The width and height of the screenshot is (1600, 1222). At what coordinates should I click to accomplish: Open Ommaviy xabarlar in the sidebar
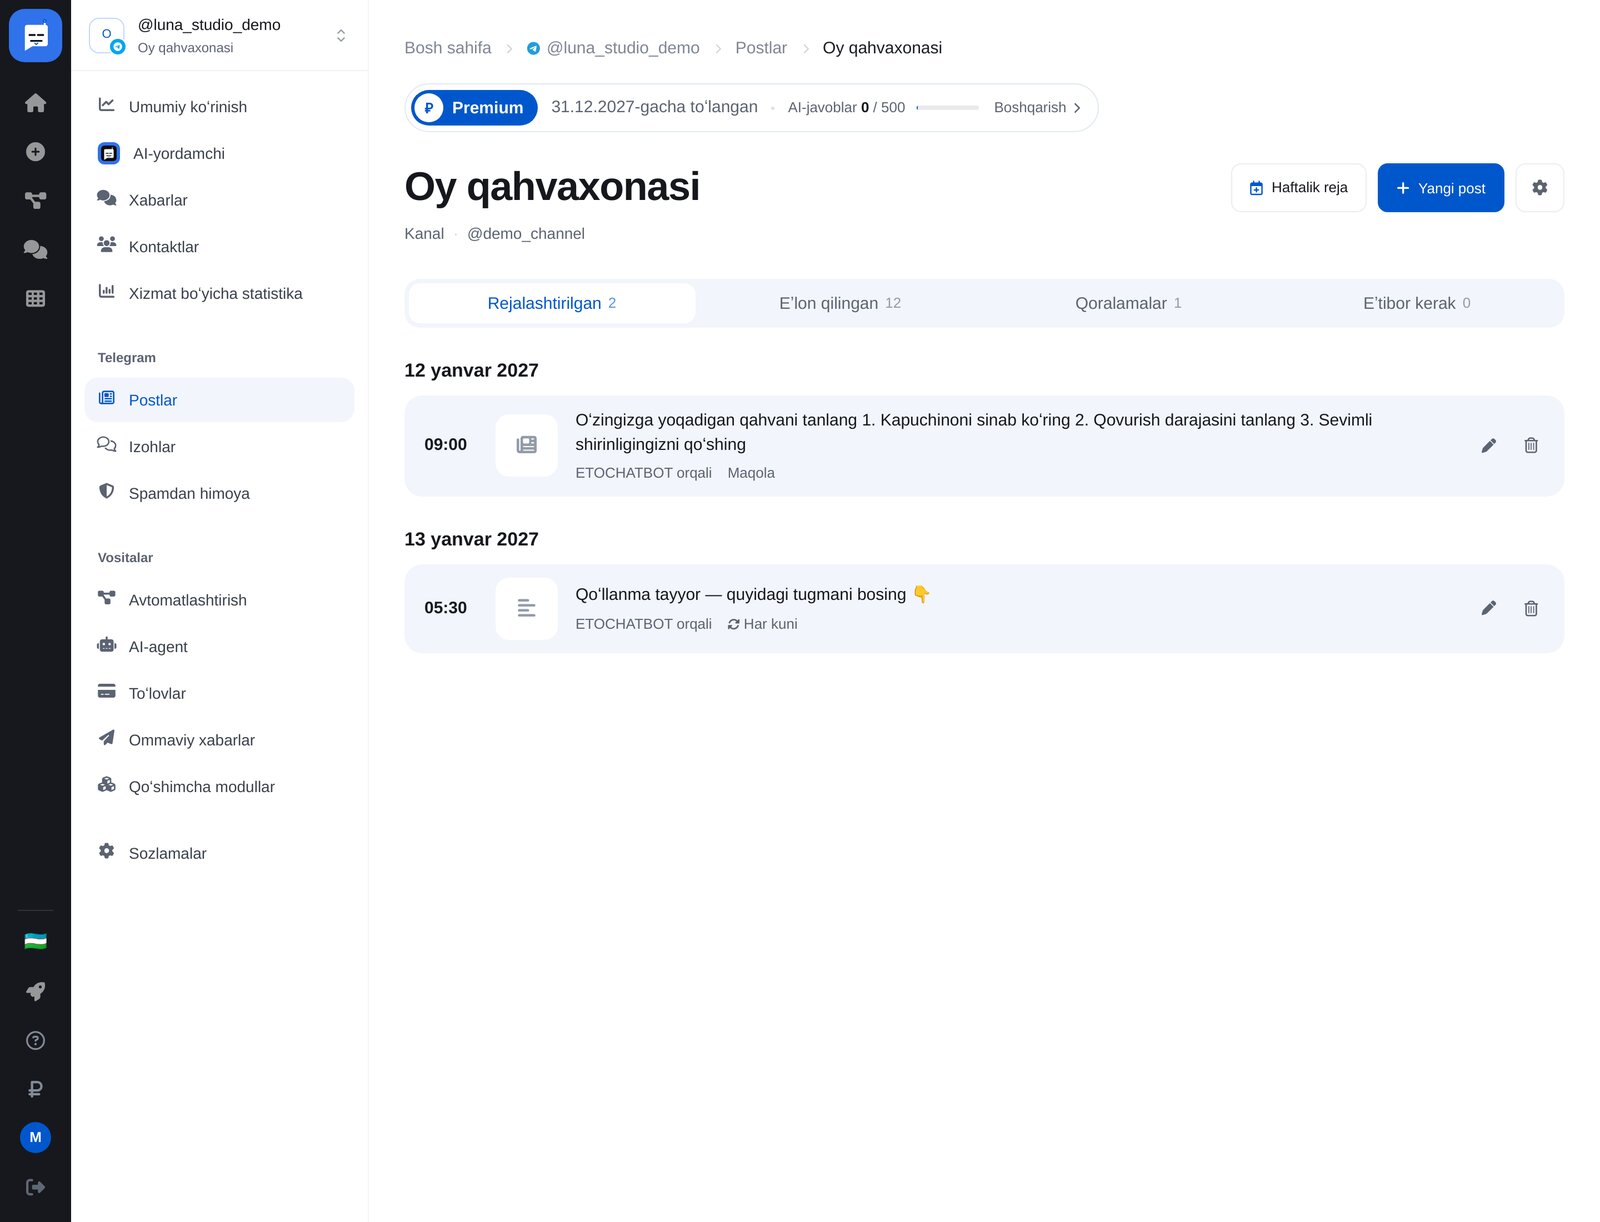(x=219, y=740)
